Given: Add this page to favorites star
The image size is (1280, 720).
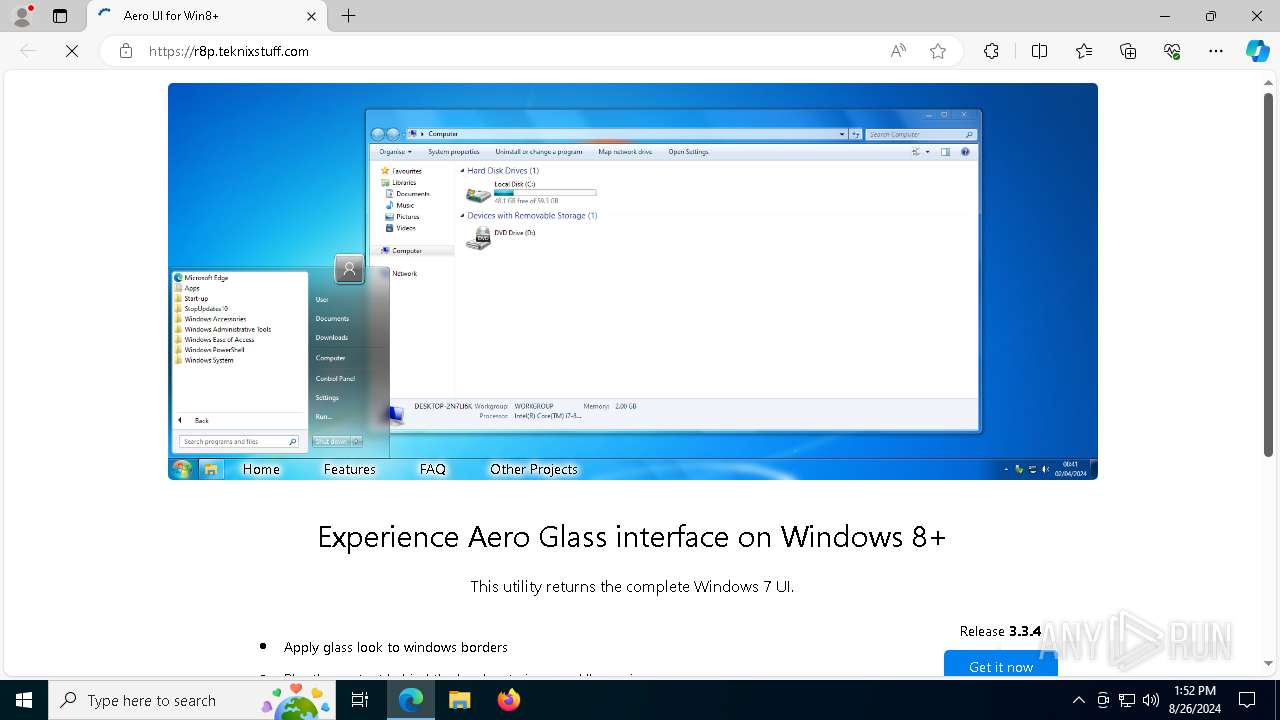Looking at the screenshot, I should 938,51.
